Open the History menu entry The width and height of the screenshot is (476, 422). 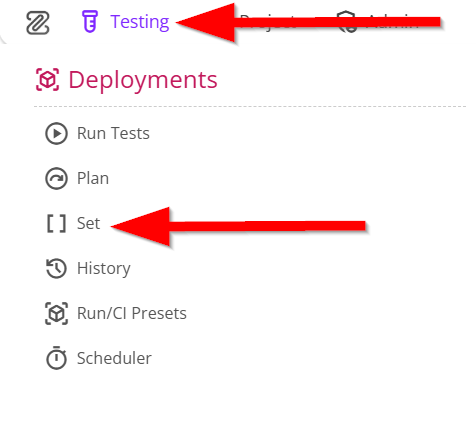(104, 269)
